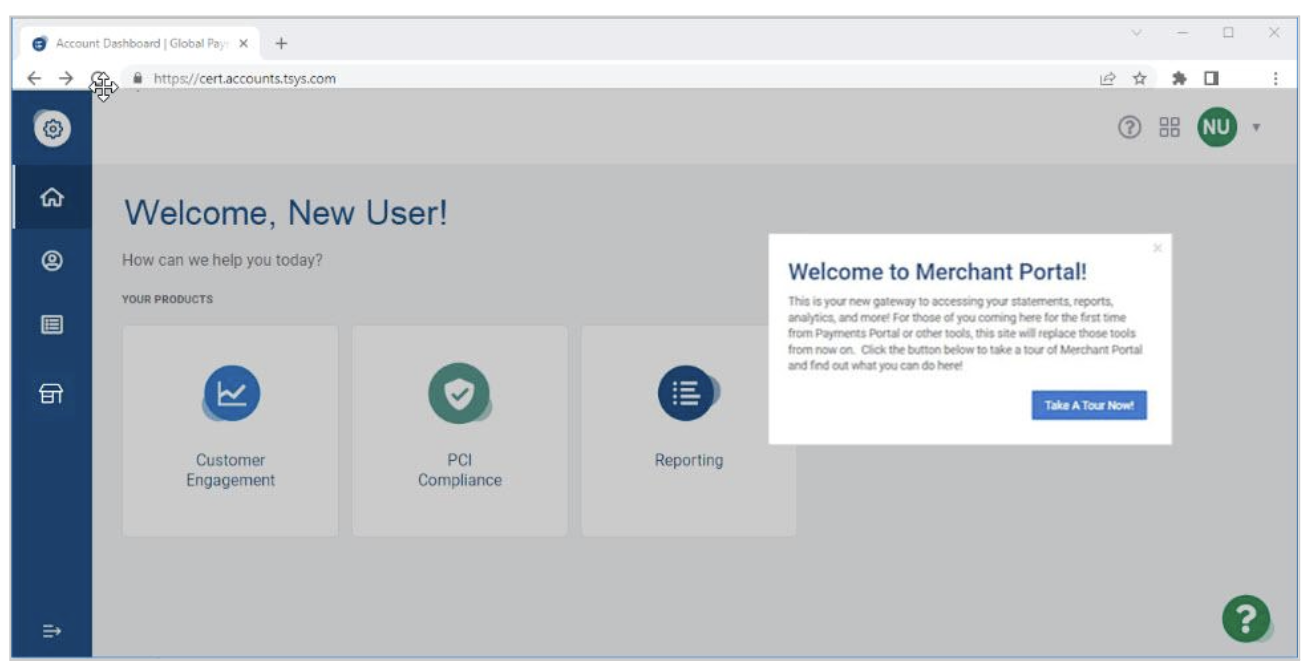Open the statements list sidebar icon

tap(51, 325)
